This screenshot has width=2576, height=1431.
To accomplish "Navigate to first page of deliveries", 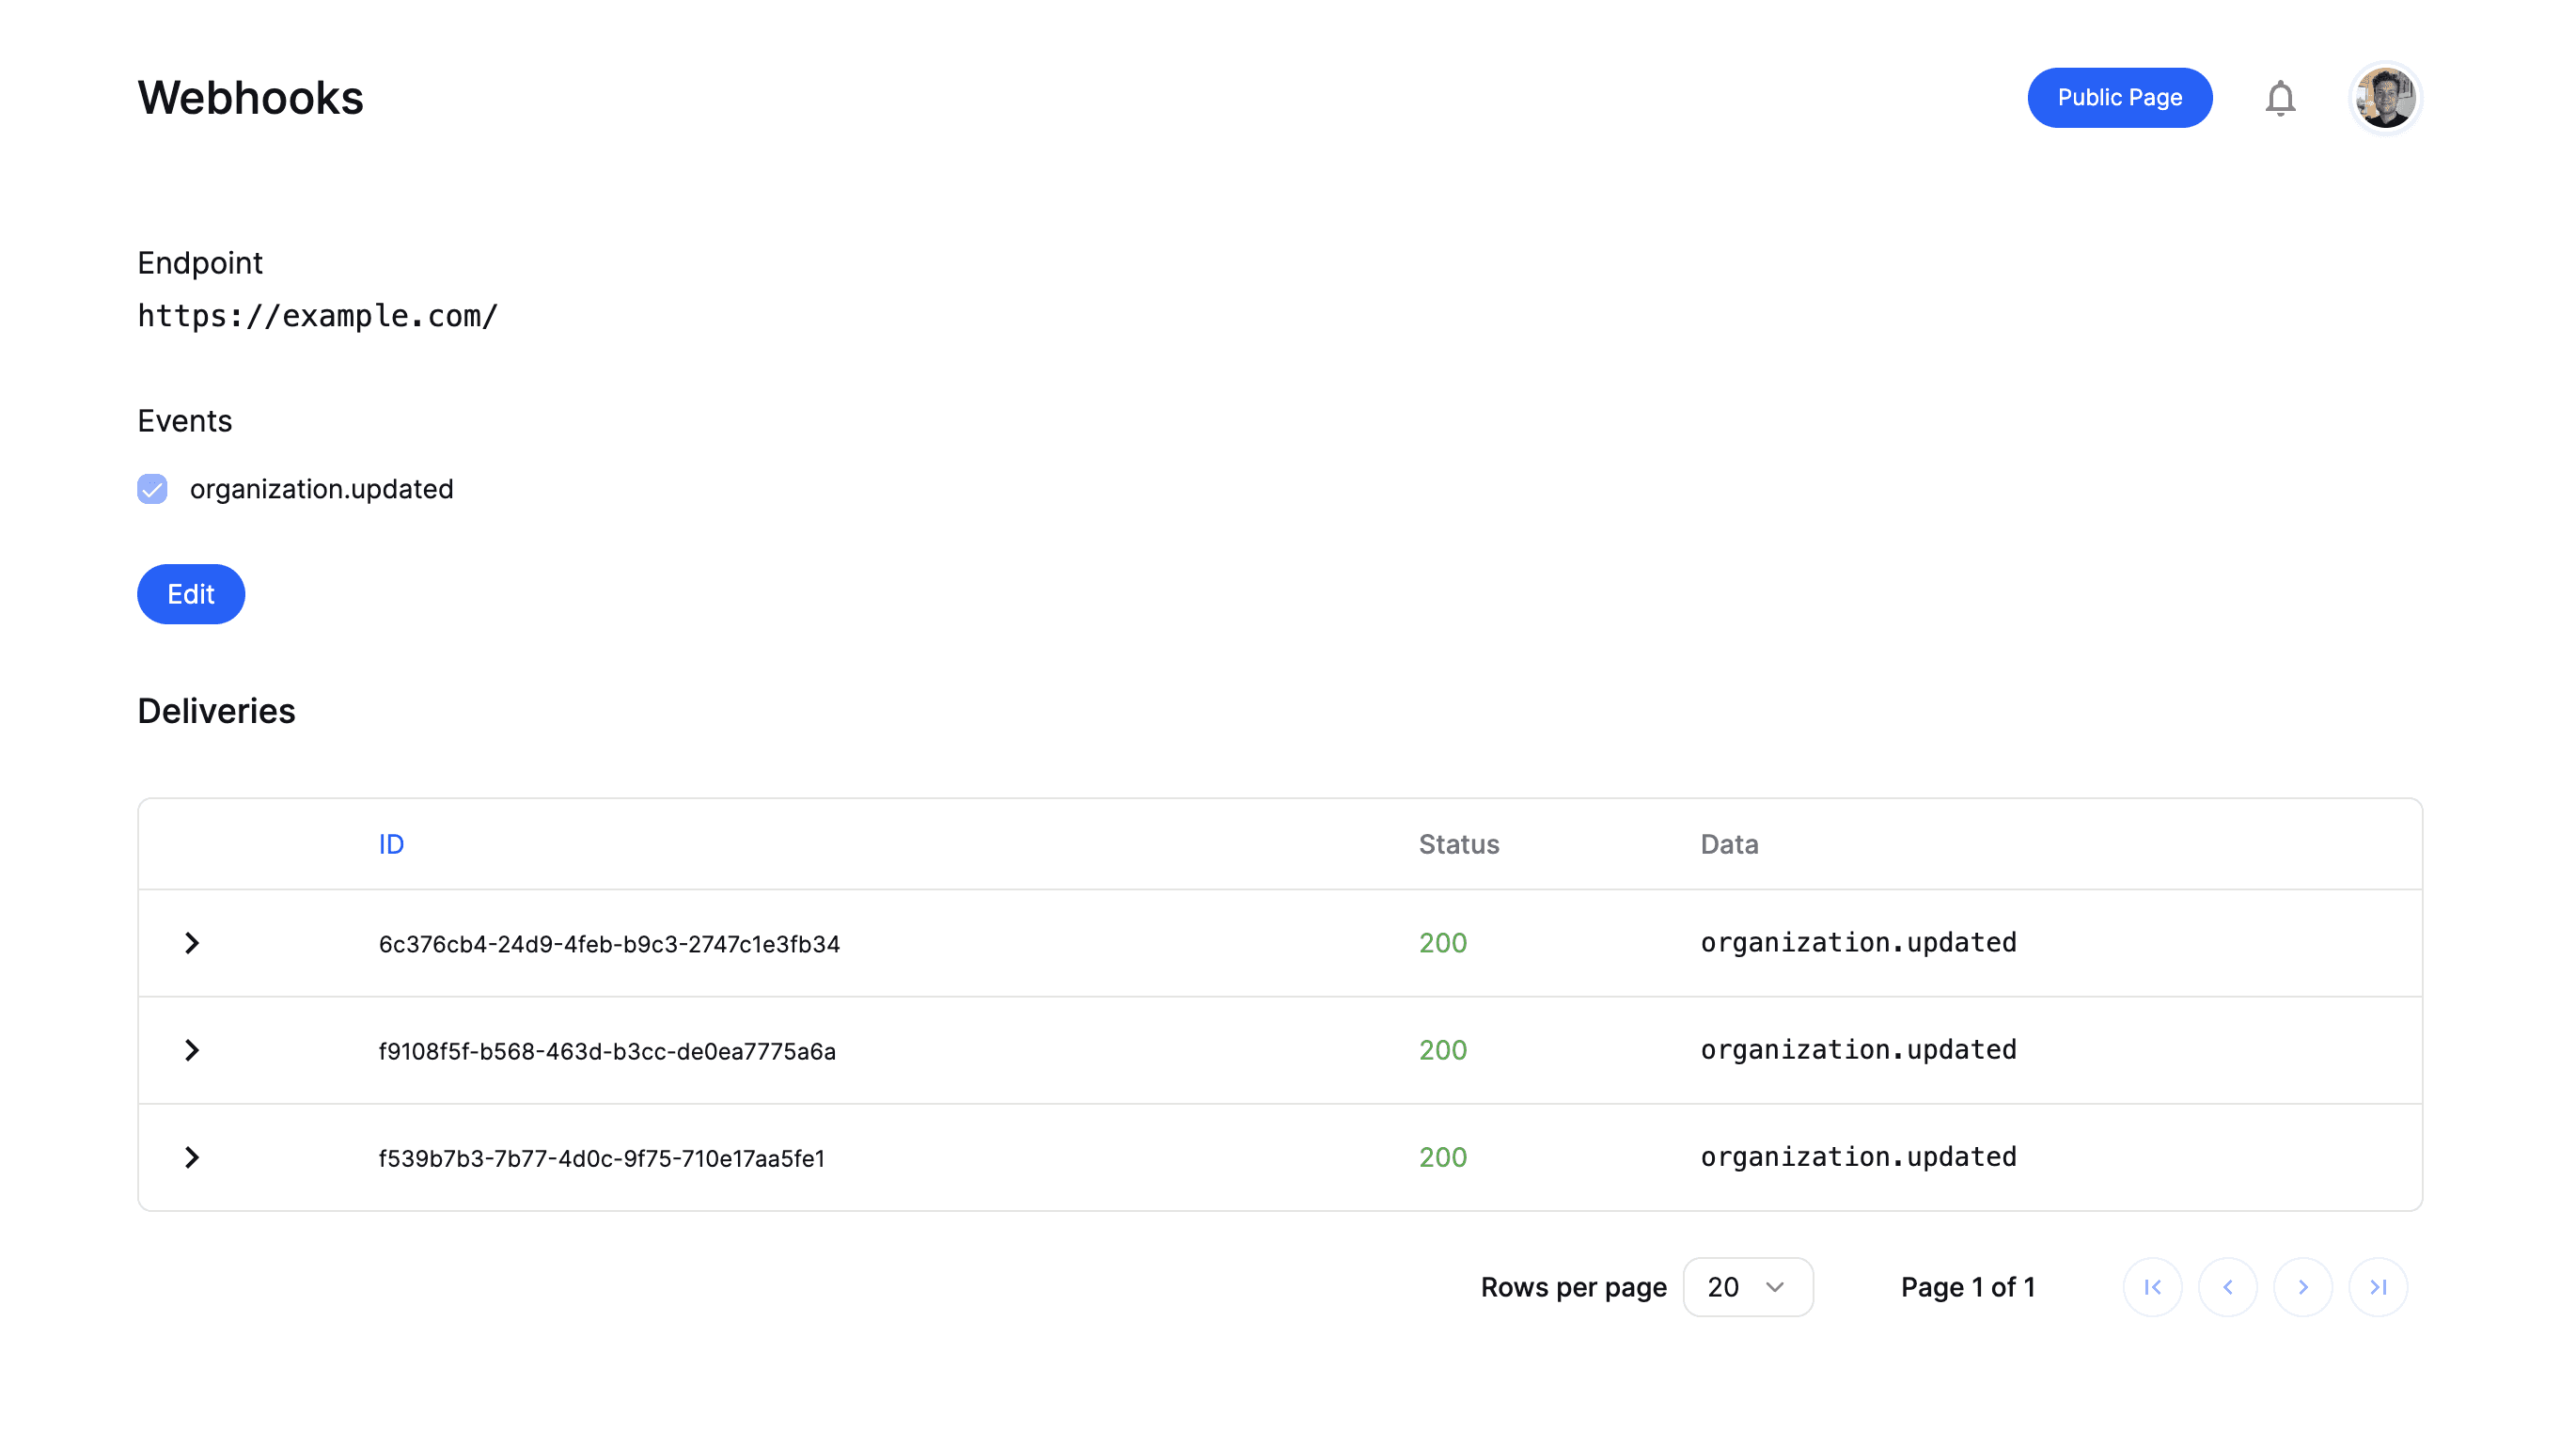I will coord(2151,1286).
